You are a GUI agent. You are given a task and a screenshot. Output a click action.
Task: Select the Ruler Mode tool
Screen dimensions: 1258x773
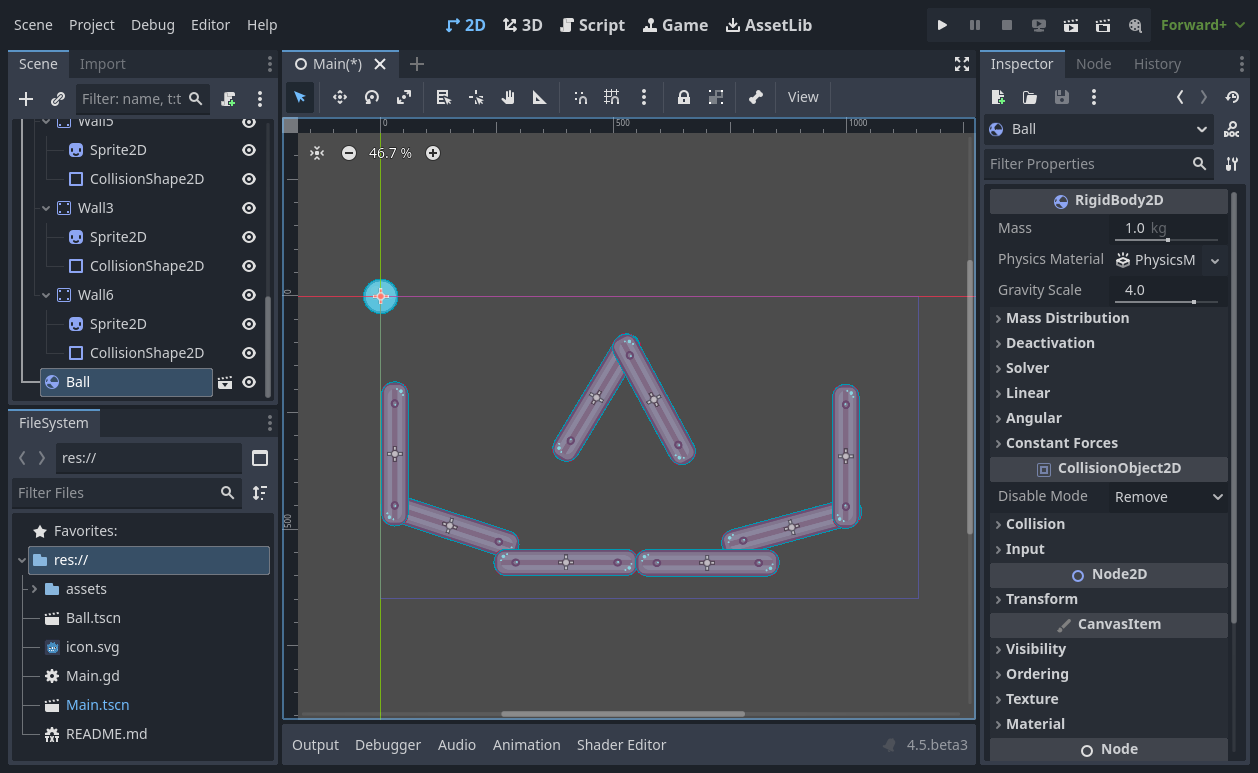tap(539, 97)
